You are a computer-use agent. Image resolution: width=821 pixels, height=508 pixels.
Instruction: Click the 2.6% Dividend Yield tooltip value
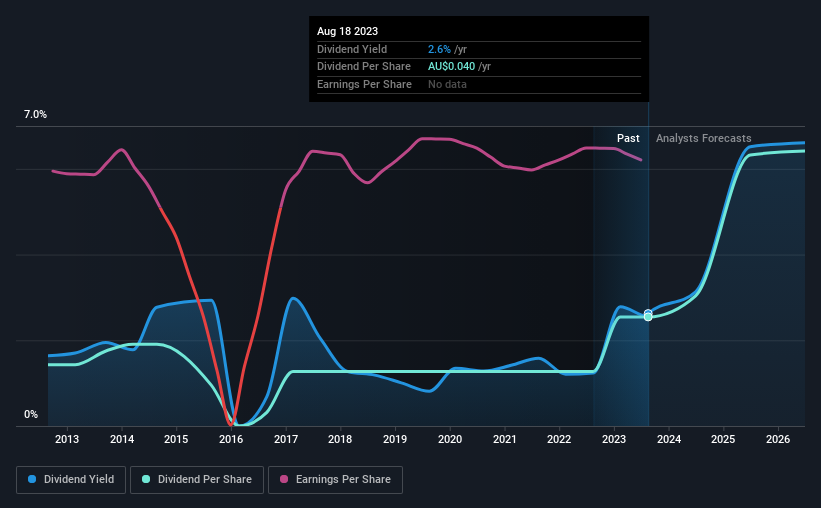pyautogui.click(x=439, y=49)
